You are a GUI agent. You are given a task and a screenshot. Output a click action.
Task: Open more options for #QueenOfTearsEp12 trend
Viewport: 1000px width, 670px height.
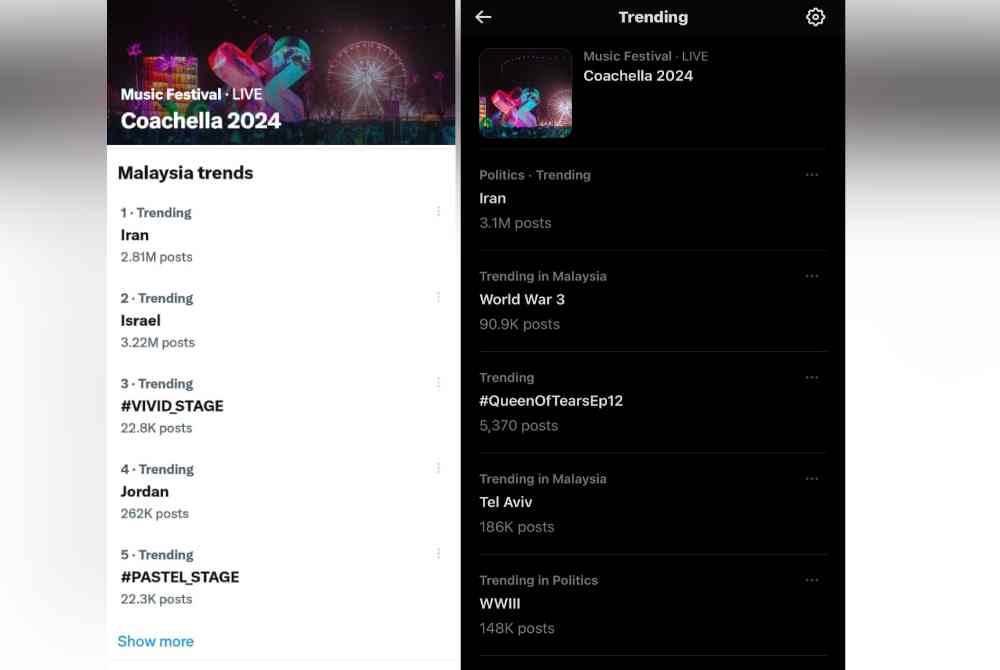click(811, 377)
